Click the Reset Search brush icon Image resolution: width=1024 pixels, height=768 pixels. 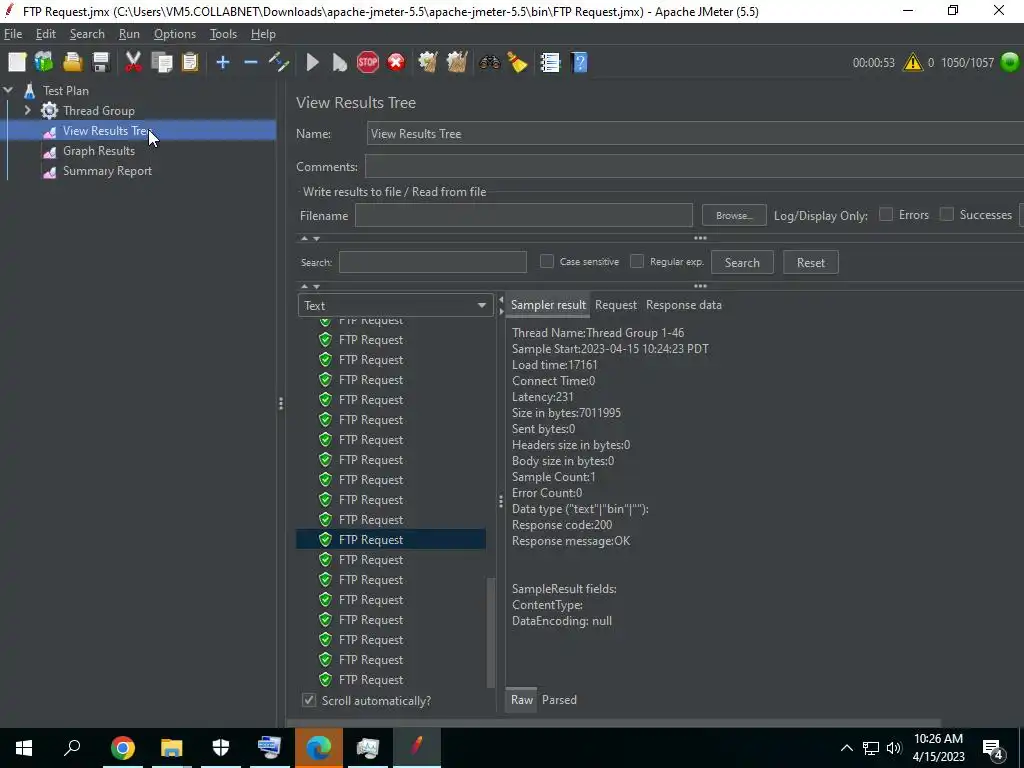(517, 63)
